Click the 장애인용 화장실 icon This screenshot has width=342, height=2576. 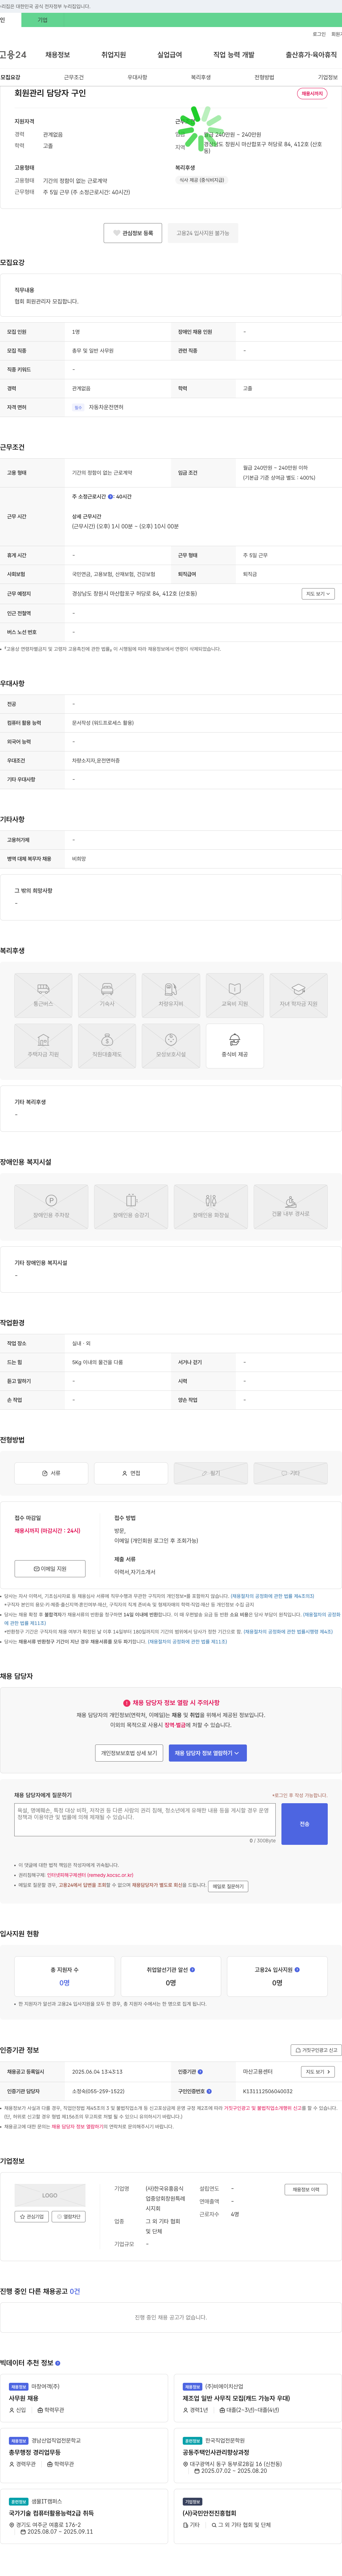(x=211, y=1206)
